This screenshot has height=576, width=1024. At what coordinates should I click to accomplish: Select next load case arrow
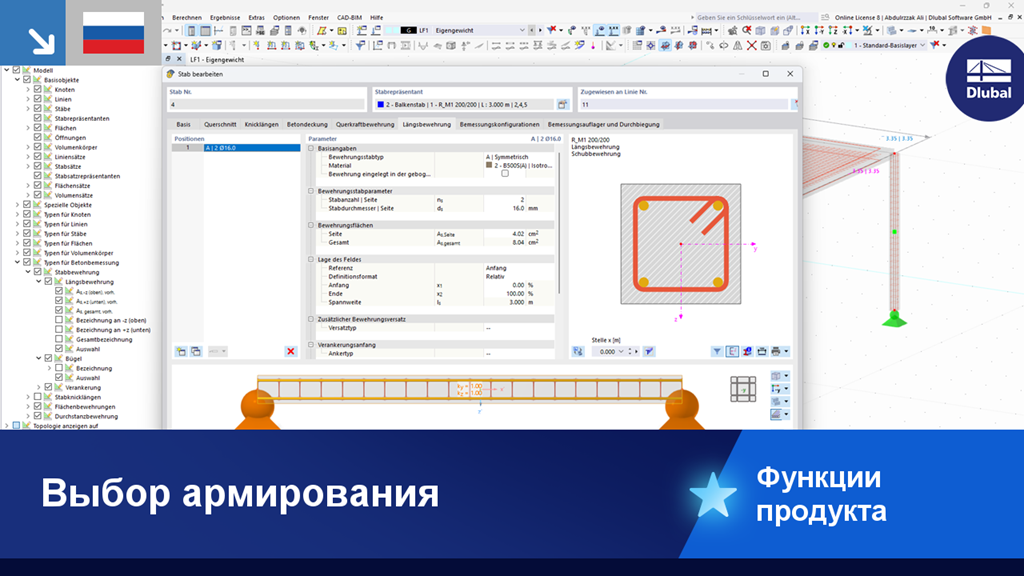point(540,30)
